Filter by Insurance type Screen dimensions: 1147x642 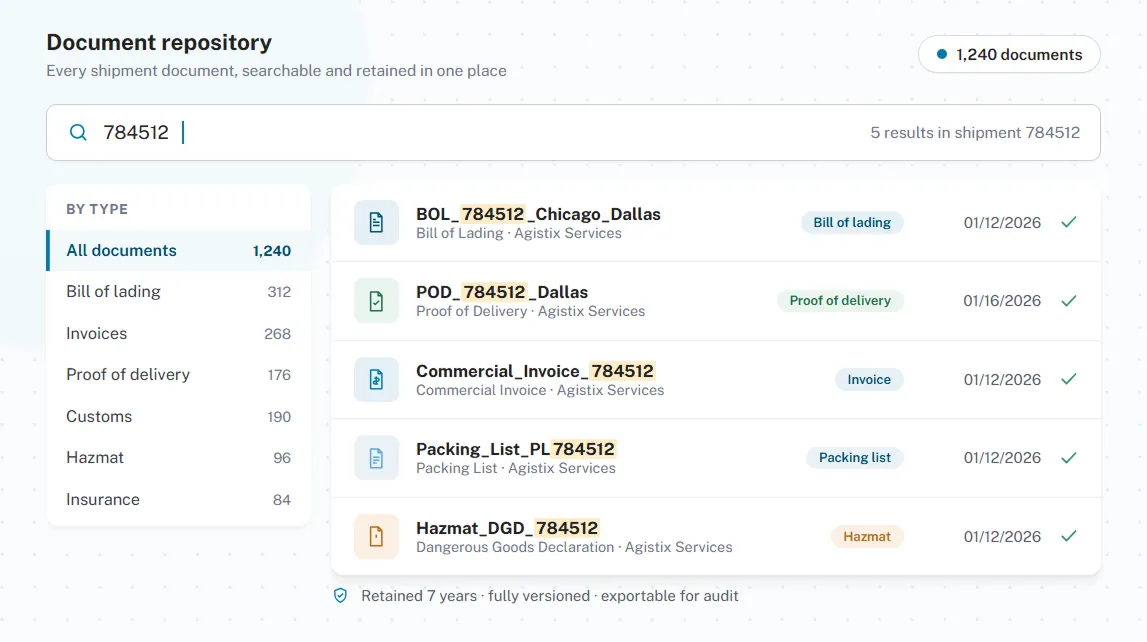coord(178,499)
